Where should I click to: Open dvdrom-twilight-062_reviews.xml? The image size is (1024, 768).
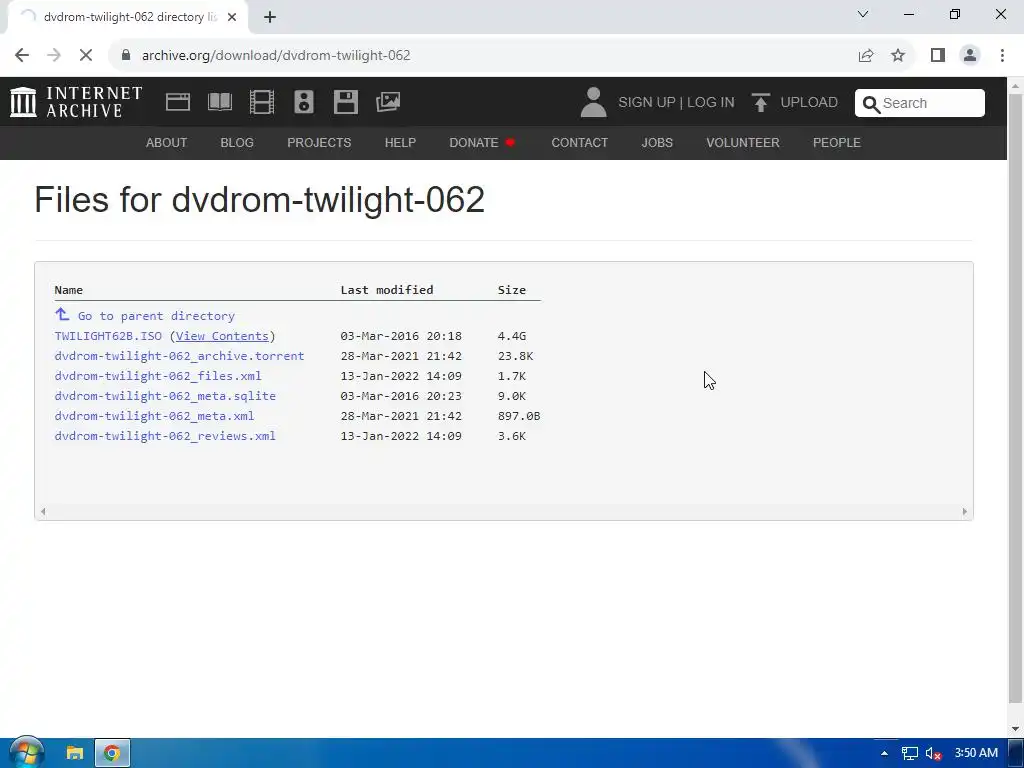(x=165, y=436)
